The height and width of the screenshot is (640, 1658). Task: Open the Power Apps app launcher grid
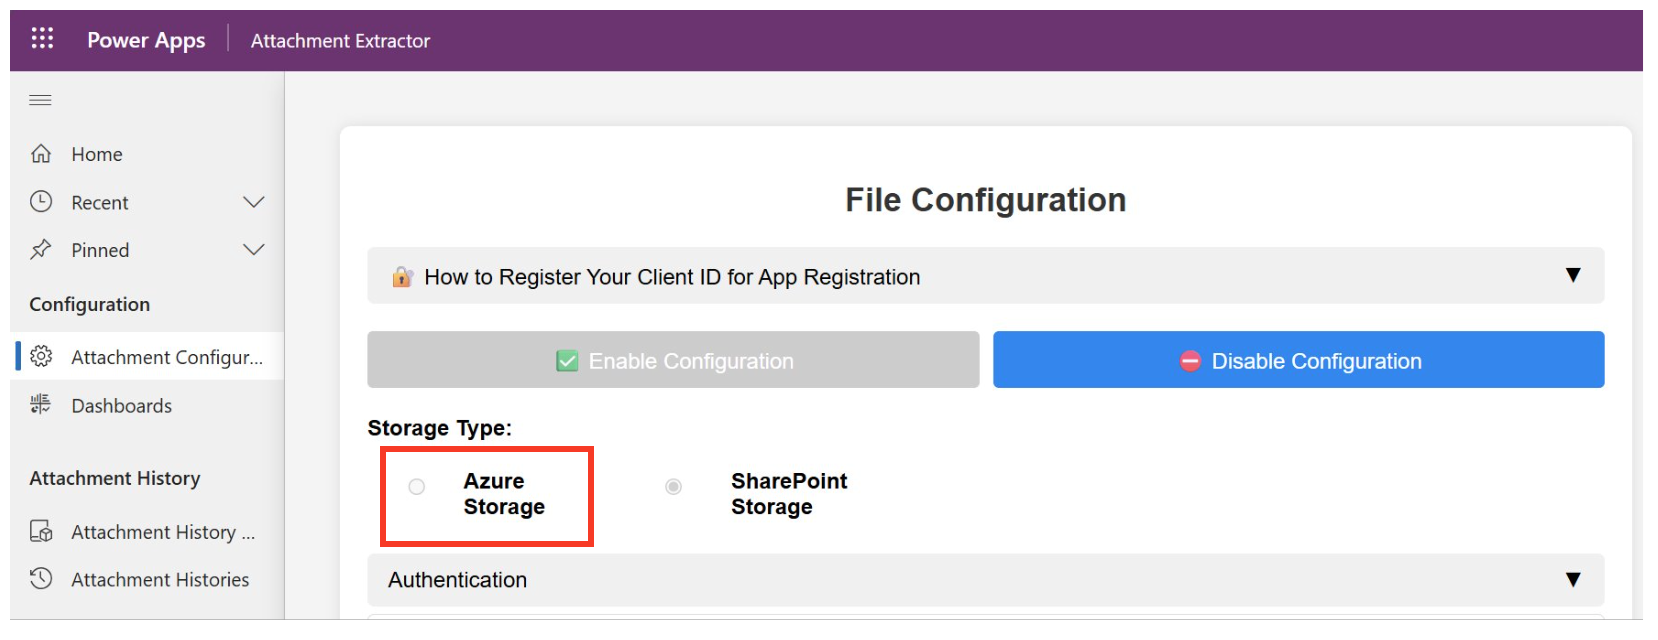42,39
